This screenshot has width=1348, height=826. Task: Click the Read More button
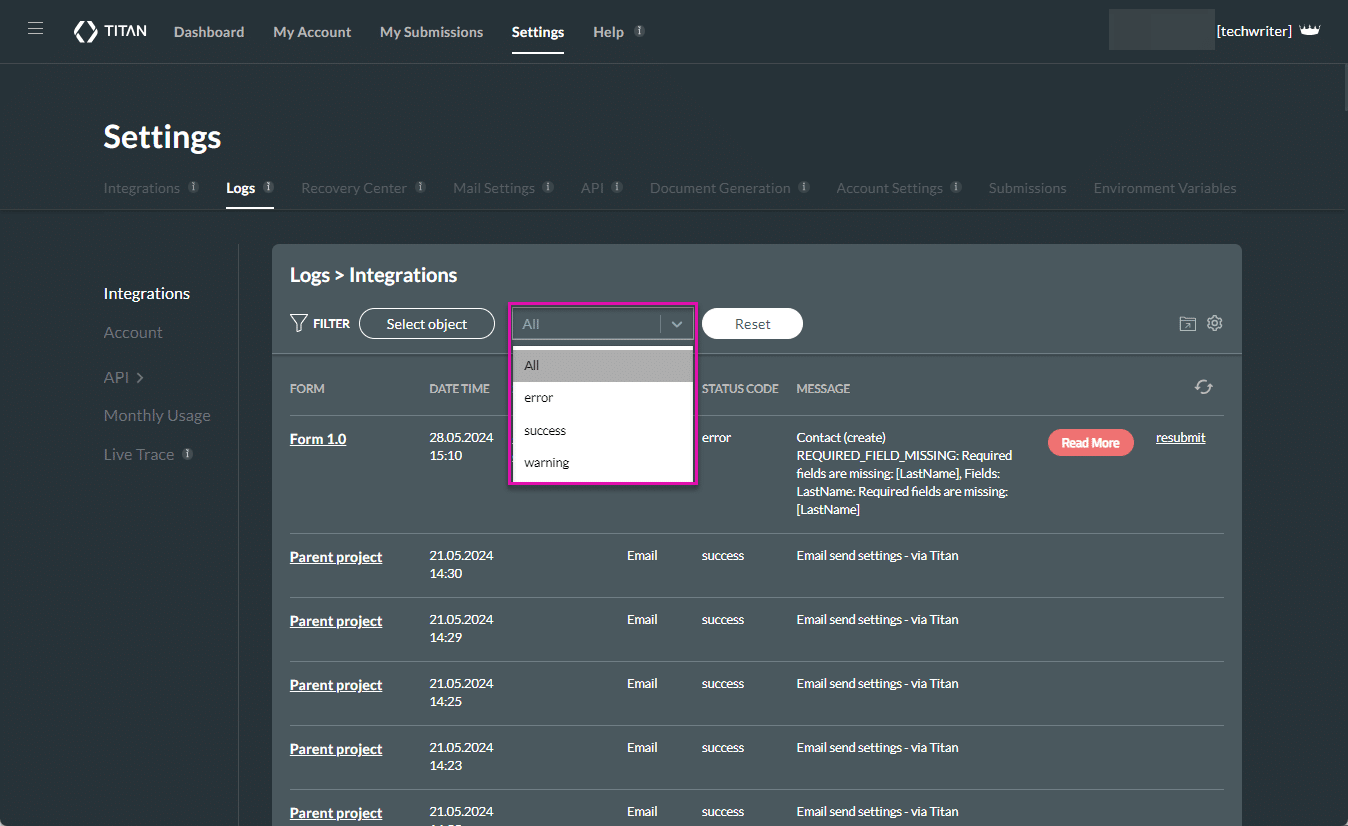point(1090,443)
